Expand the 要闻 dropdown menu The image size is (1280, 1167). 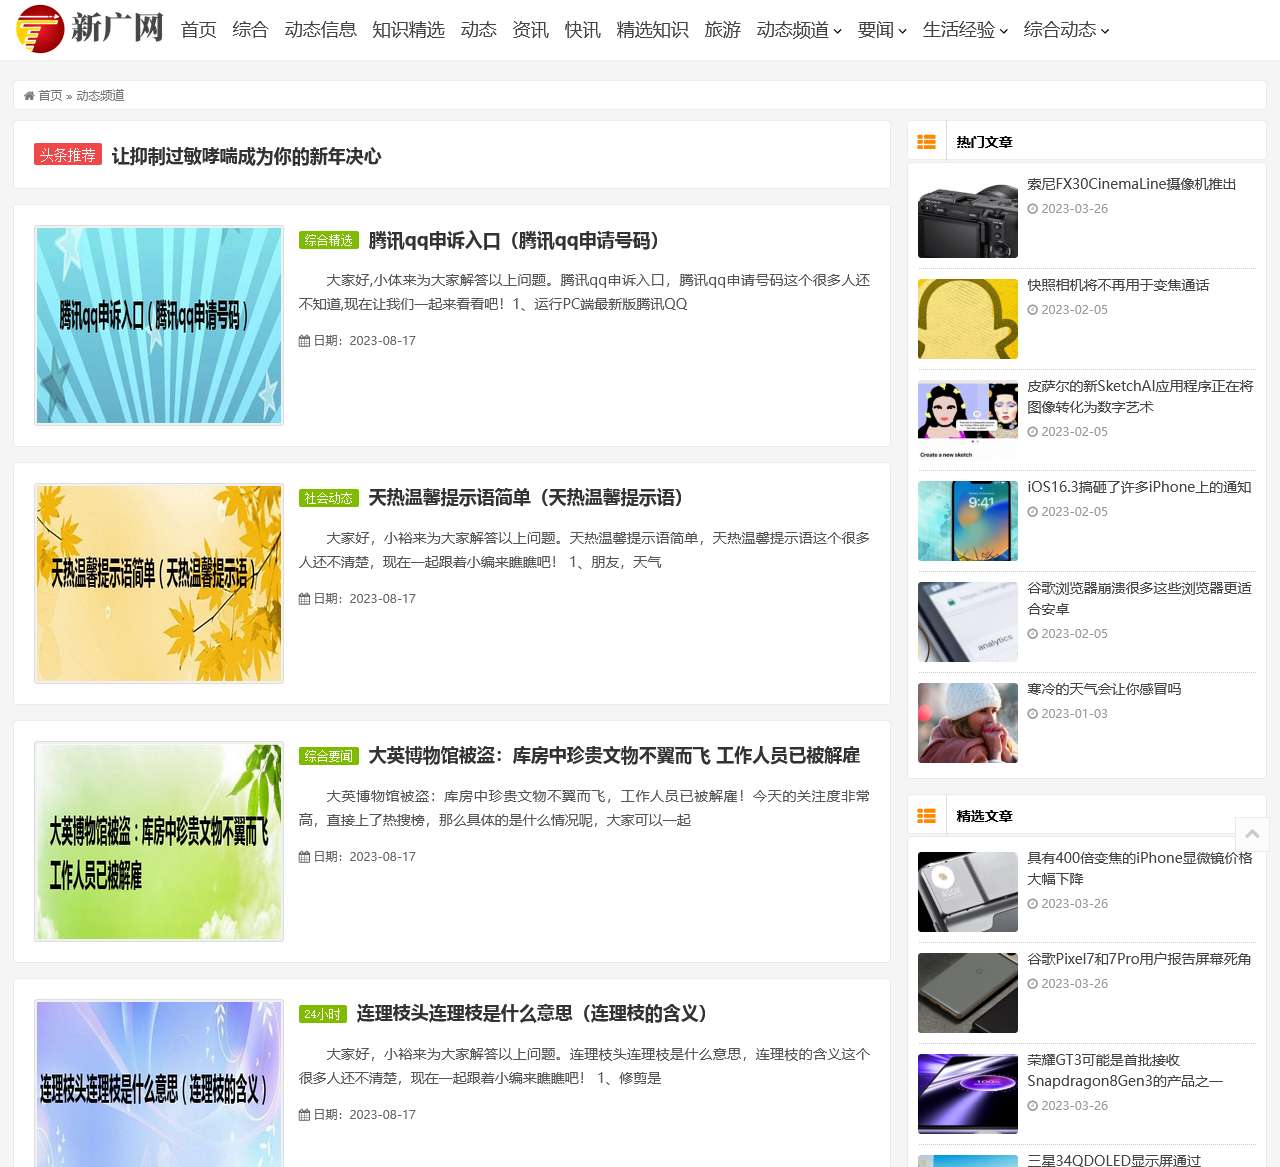881,30
